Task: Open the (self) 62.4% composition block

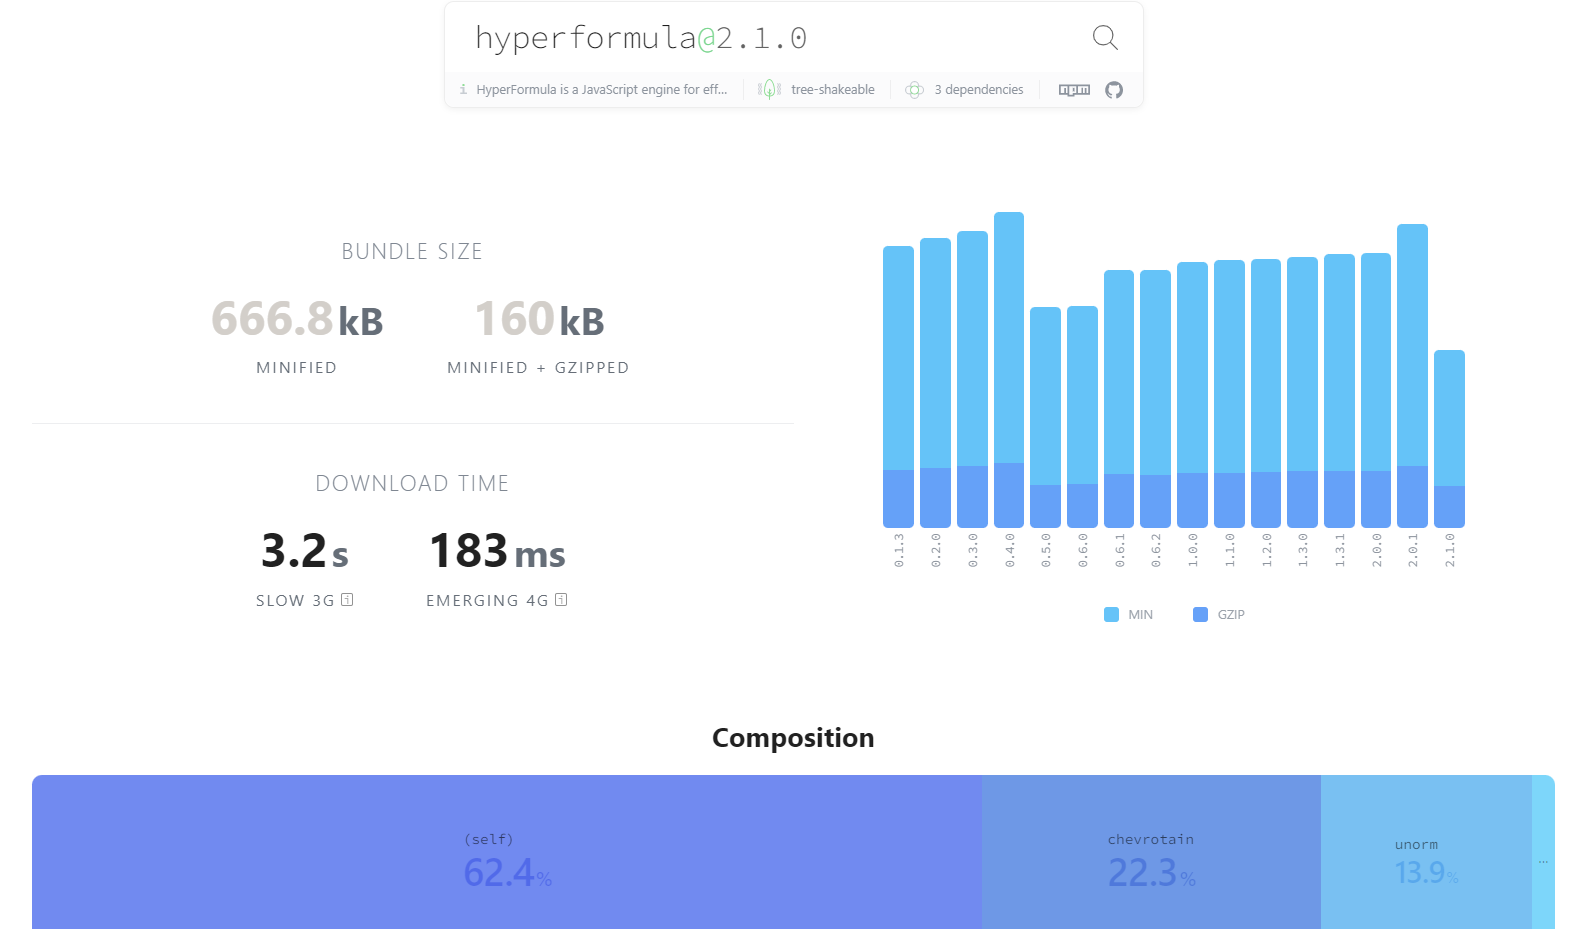Action: coord(507,852)
